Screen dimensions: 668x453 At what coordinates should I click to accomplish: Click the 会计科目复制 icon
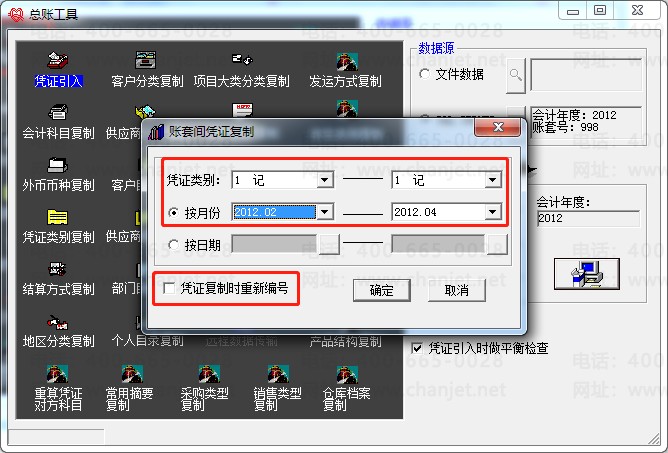coord(58,113)
